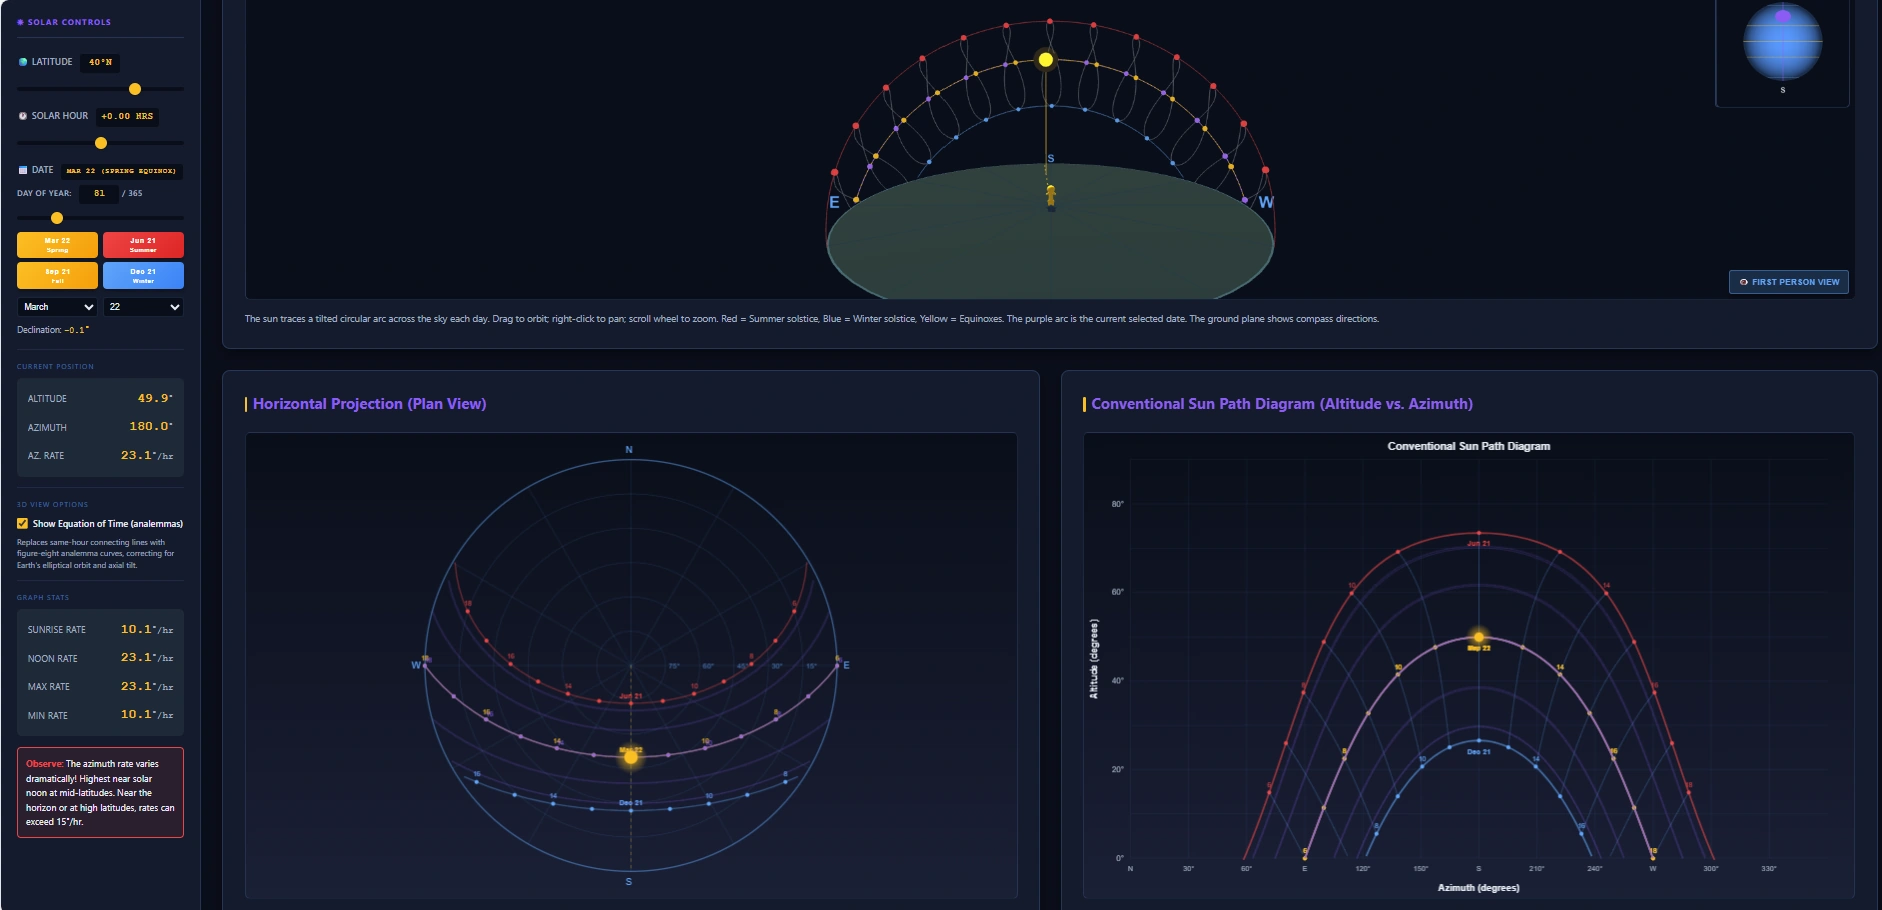Click the N label atop the plan view
The image size is (1882, 910).
[x=629, y=450]
